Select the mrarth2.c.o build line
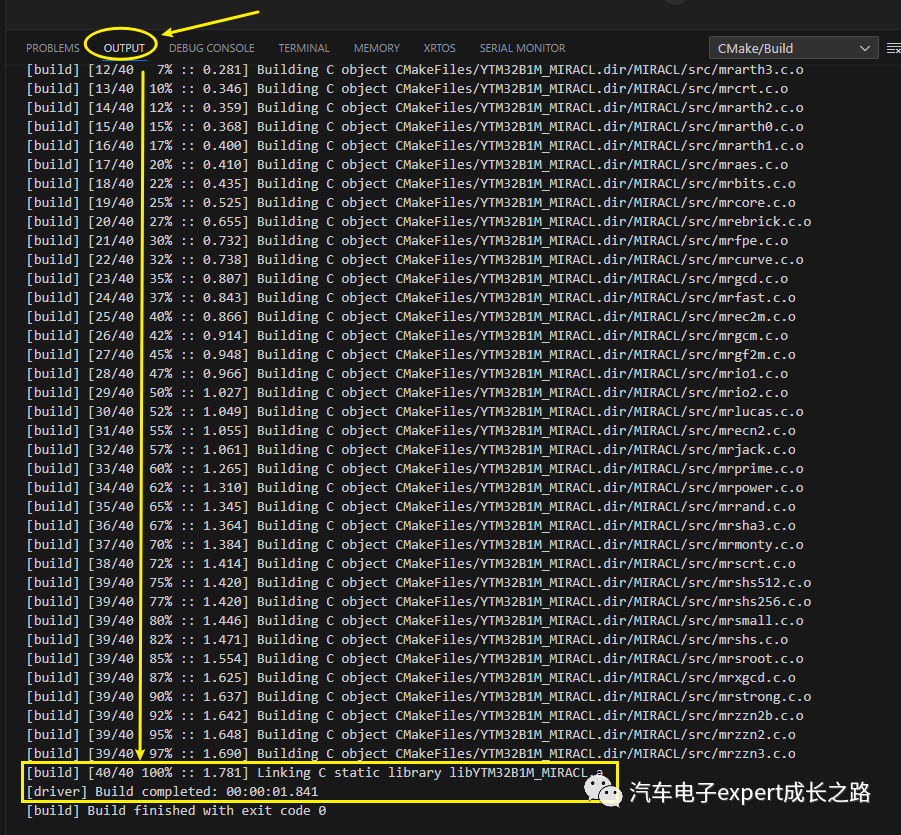The width and height of the screenshot is (901, 835). (x=415, y=108)
